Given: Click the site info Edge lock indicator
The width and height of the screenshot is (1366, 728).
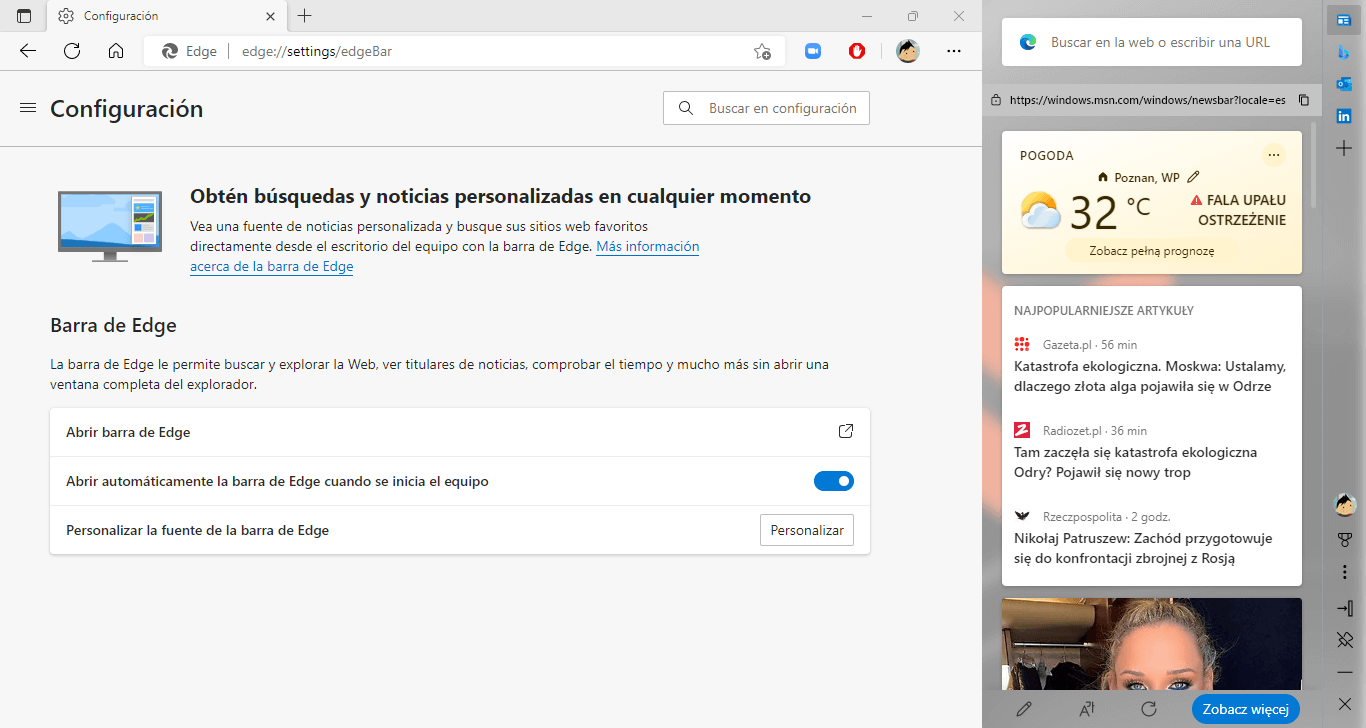Looking at the screenshot, I should tap(189, 51).
